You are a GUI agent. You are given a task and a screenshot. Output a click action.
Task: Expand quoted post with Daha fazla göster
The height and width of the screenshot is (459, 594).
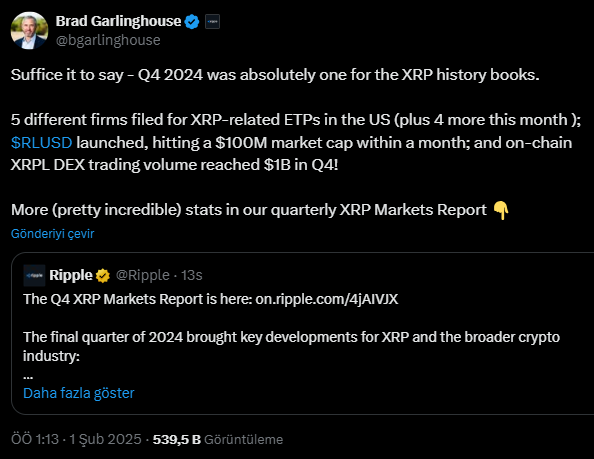(x=79, y=393)
